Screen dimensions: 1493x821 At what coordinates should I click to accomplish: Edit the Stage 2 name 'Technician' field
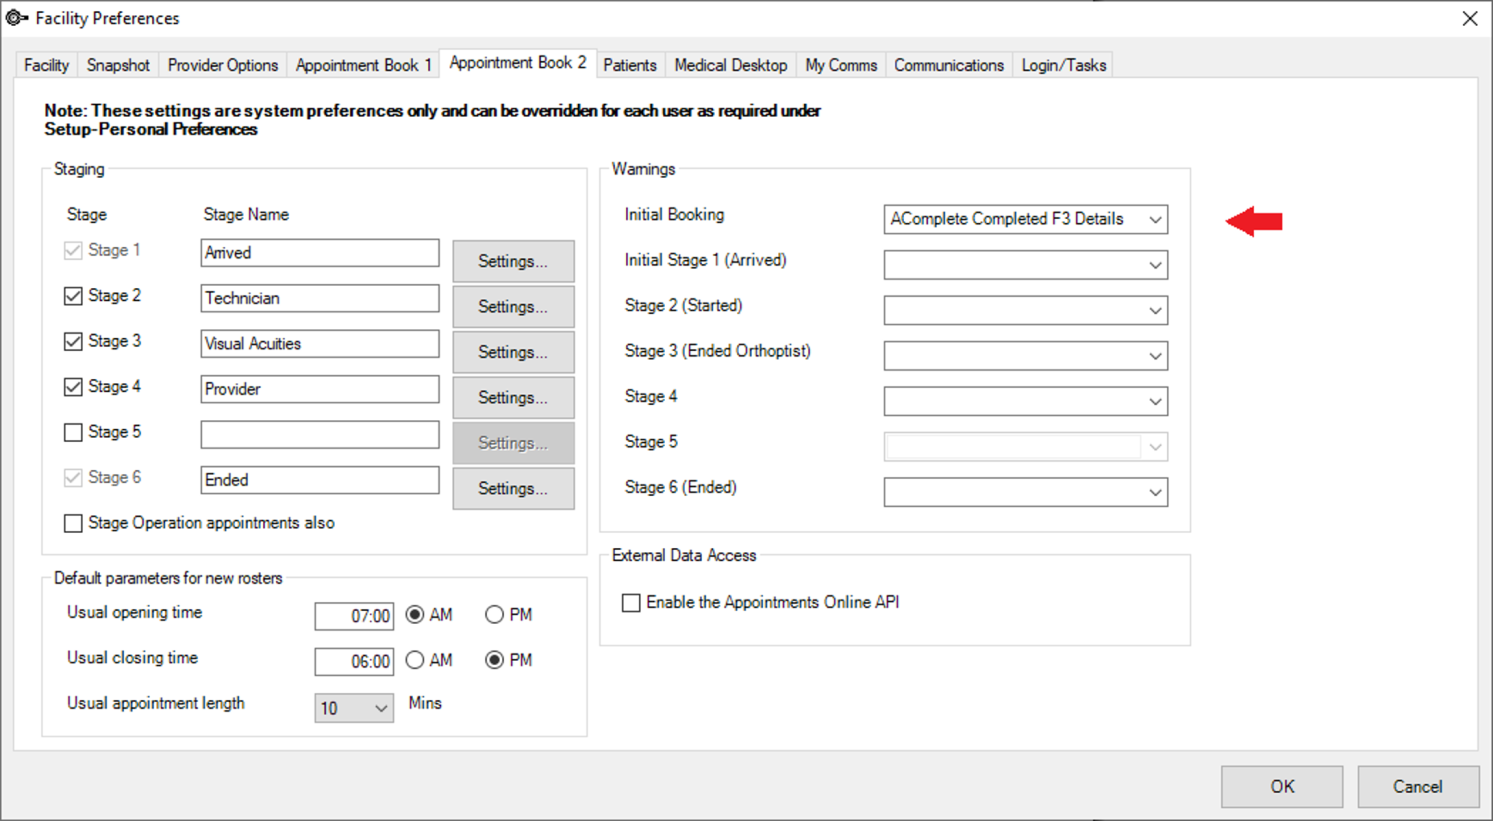tap(320, 298)
